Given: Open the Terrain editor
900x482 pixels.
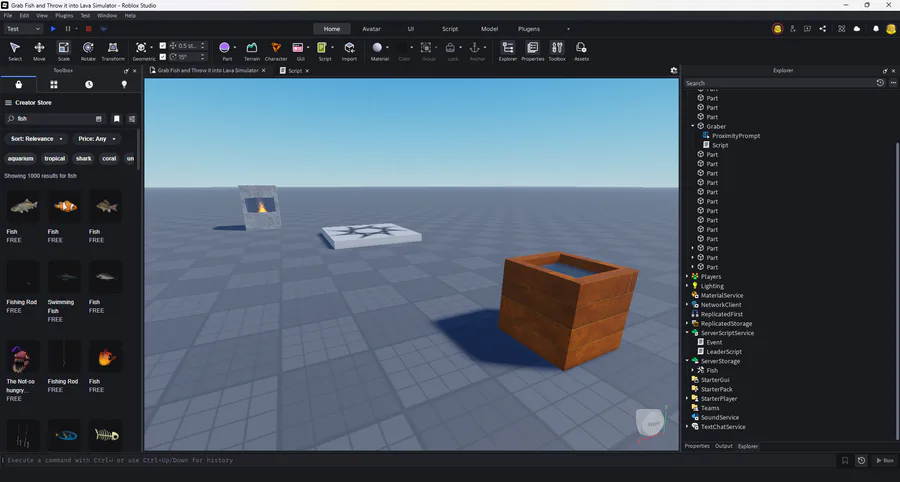Looking at the screenshot, I should click(x=251, y=50).
